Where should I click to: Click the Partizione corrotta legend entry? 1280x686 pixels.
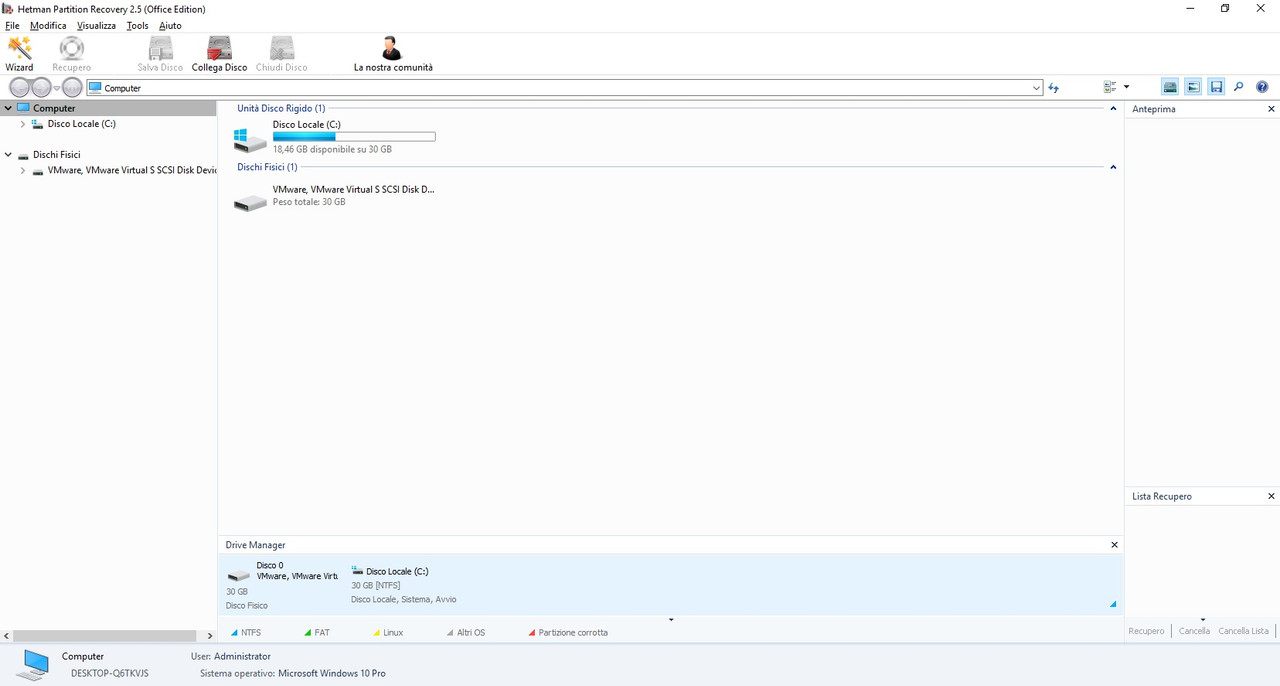tap(568, 632)
